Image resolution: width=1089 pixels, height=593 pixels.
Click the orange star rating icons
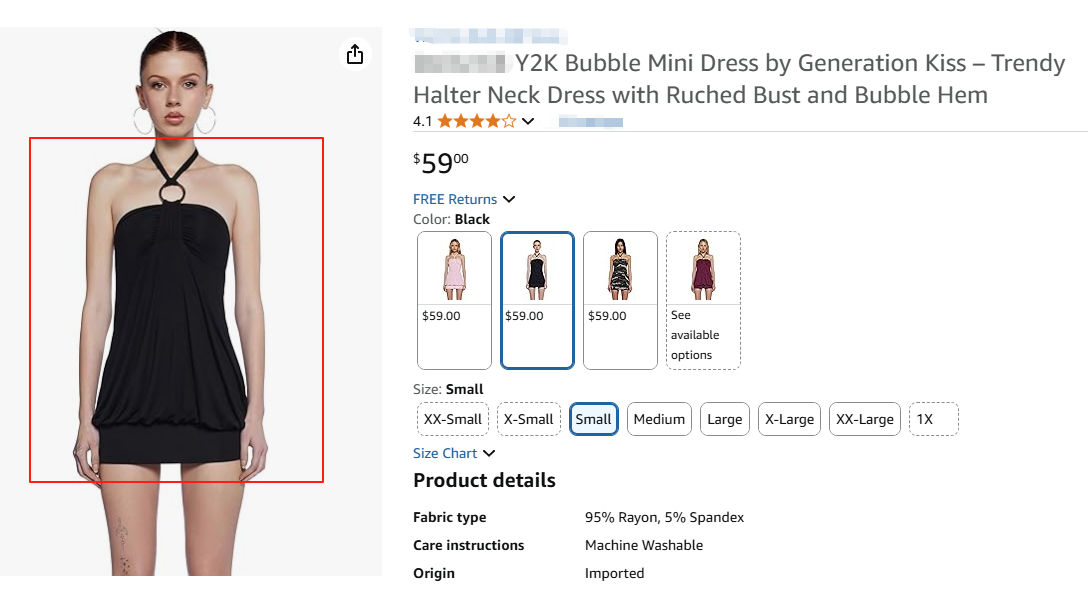(x=476, y=120)
